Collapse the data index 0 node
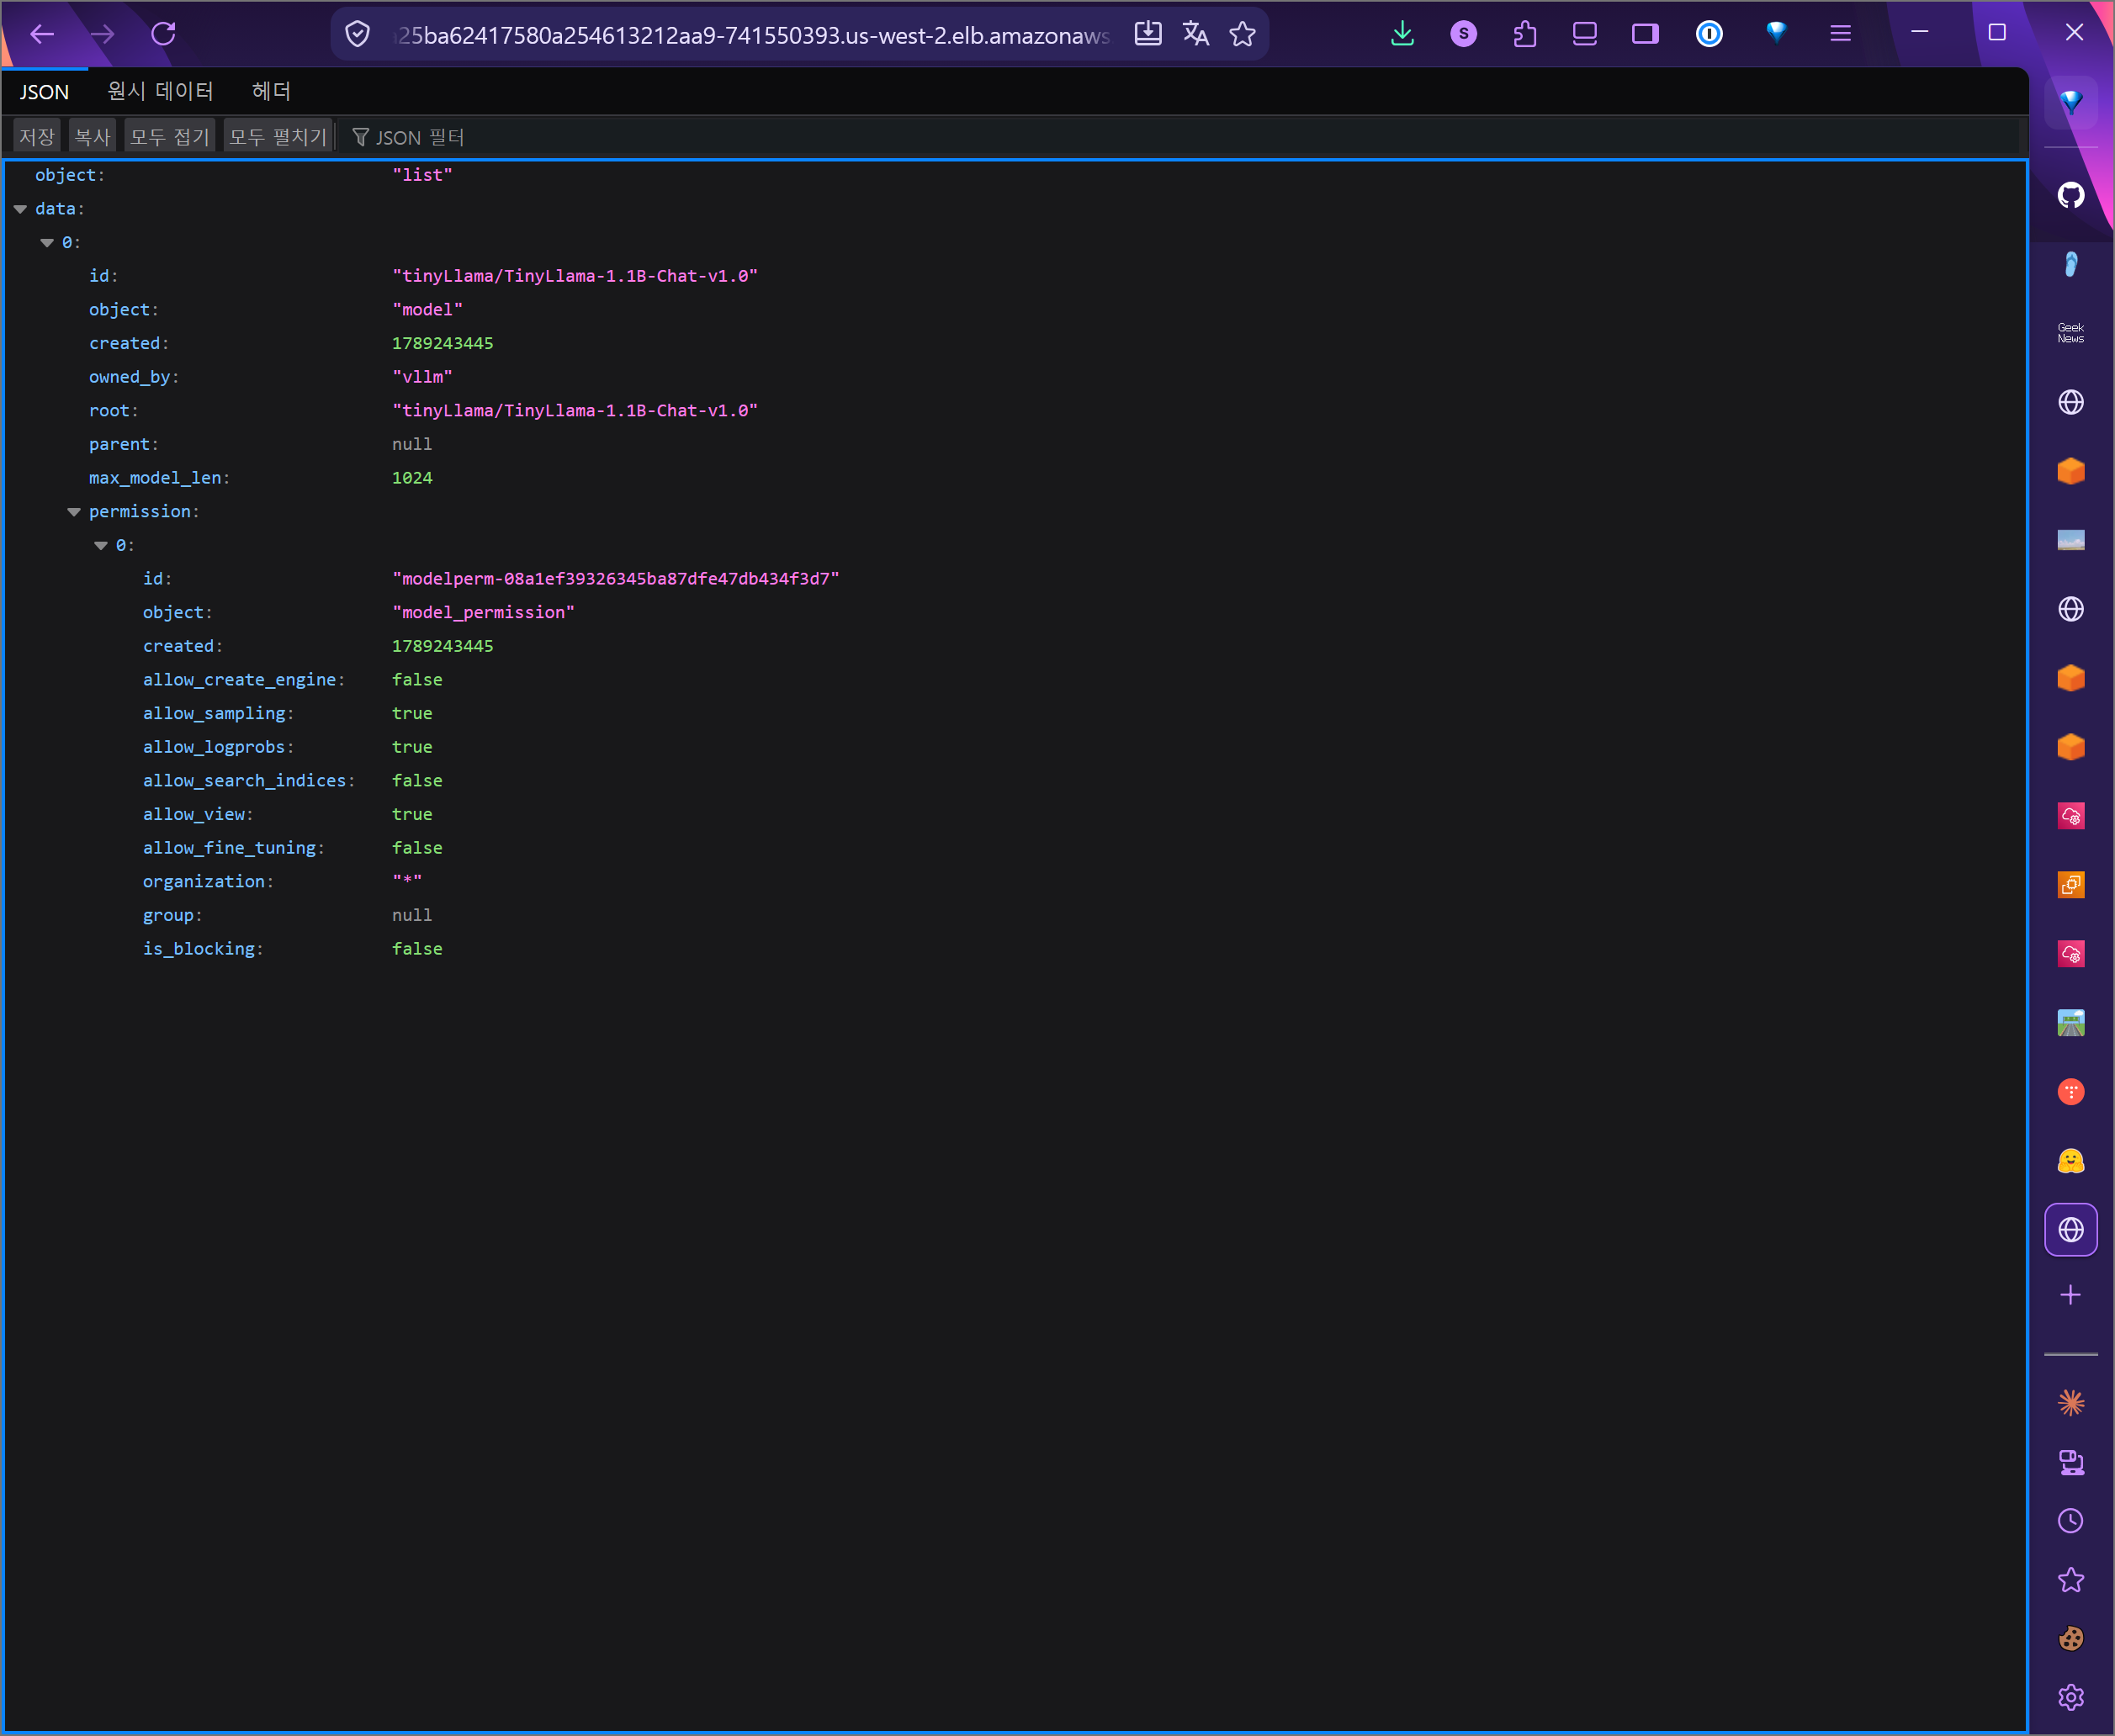The width and height of the screenshot is (2115, 1736). click(x=47, y=243)
